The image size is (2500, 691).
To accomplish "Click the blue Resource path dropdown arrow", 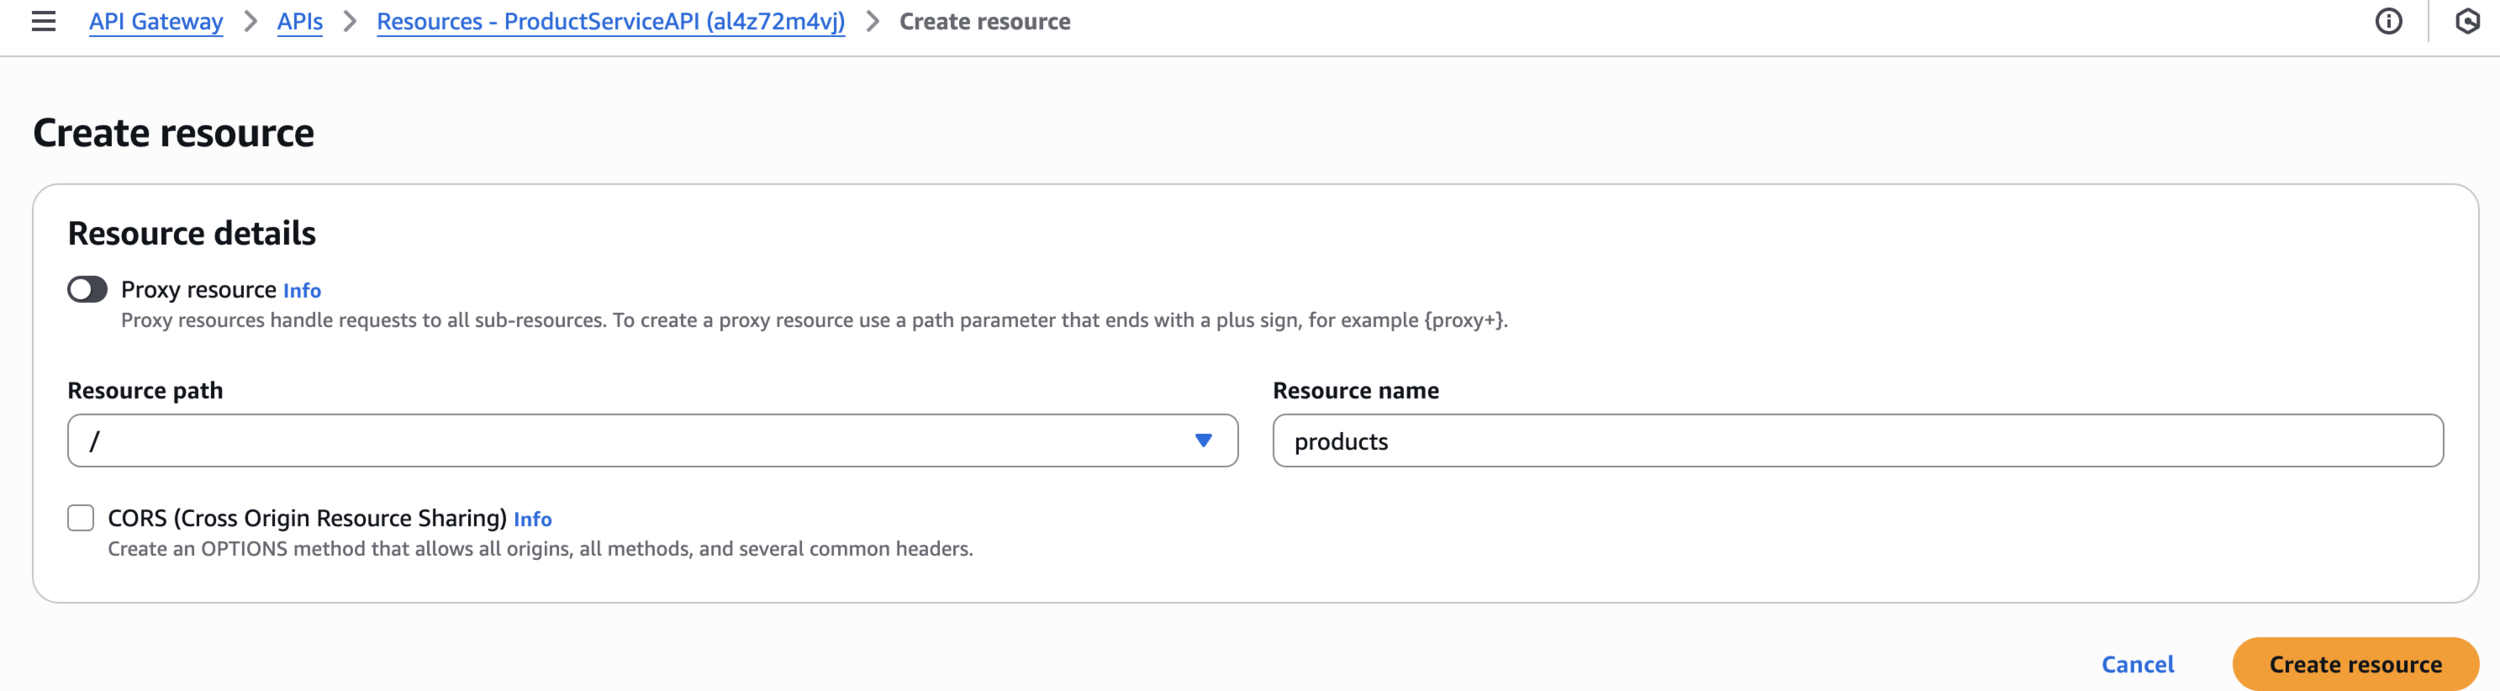I will pyautogui.click(x=1203, y=440).
